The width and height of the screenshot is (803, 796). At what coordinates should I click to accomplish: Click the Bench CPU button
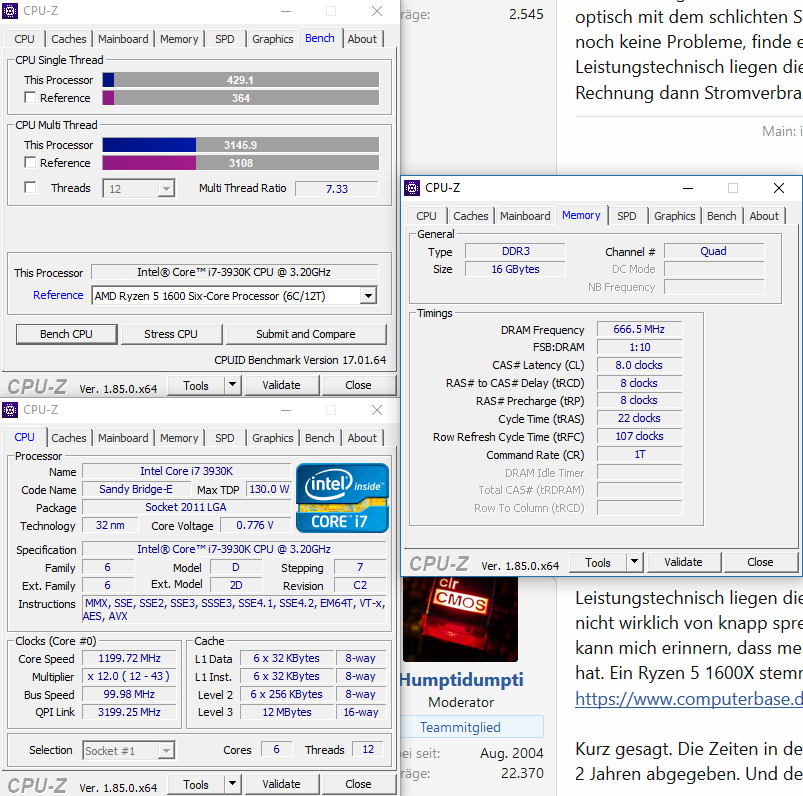pyautogui.click(x=67, y=334)
